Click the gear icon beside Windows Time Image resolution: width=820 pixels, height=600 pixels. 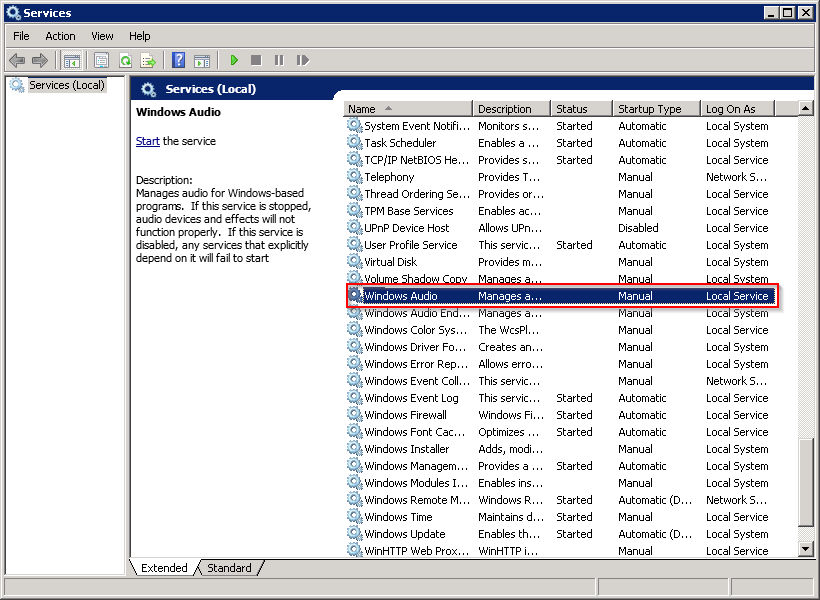(x=355, y=516)
